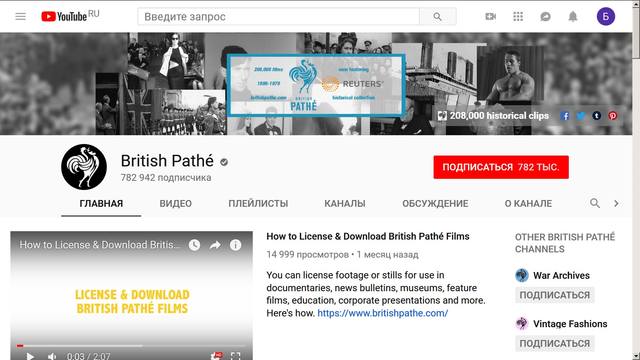The image size is (640, 360).
Task: Open the YouTube apps grid
Action: [518, 16]
